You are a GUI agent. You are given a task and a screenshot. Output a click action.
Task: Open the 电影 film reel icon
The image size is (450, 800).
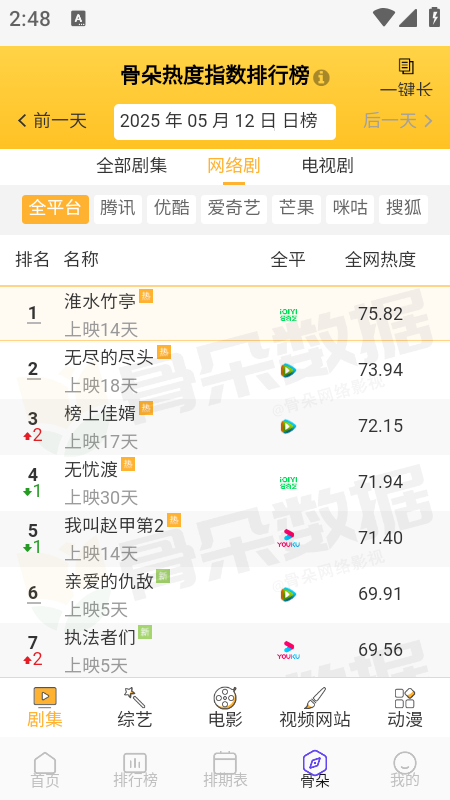coord(225,697)
